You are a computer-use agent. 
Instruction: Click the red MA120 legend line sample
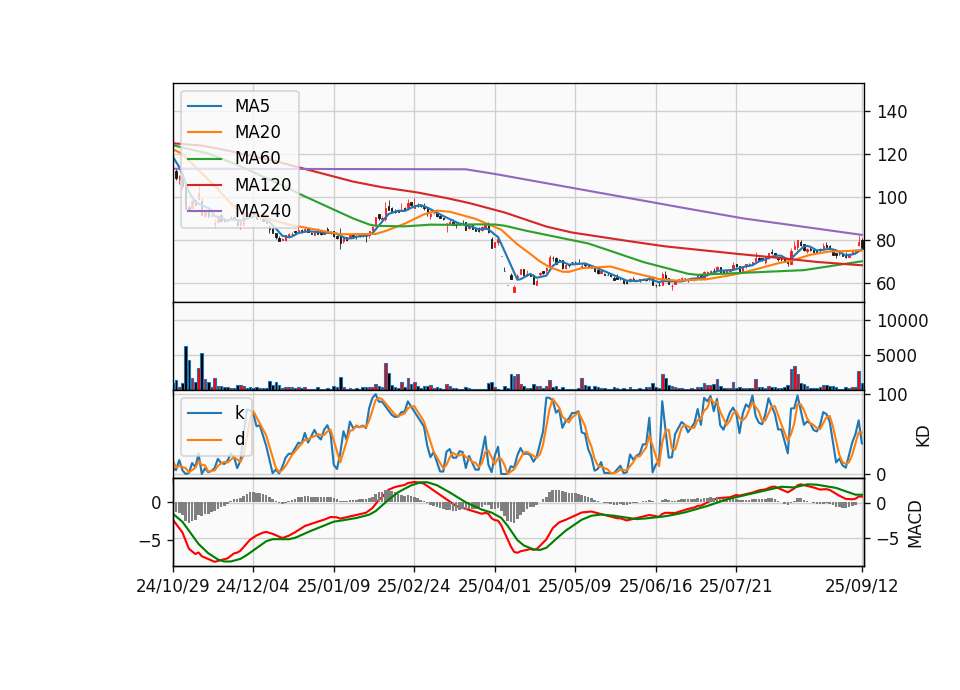pos(204,185)
